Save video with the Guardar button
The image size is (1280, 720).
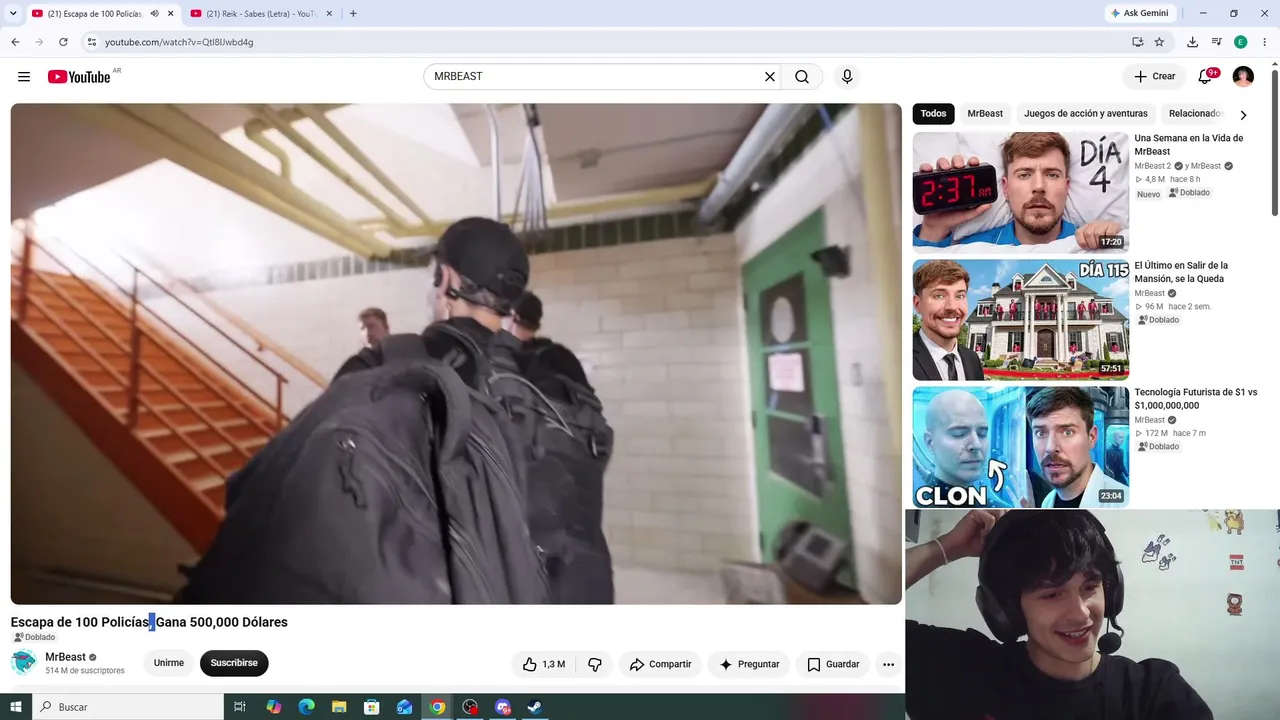pyautogui.click(x=833, y=664)
